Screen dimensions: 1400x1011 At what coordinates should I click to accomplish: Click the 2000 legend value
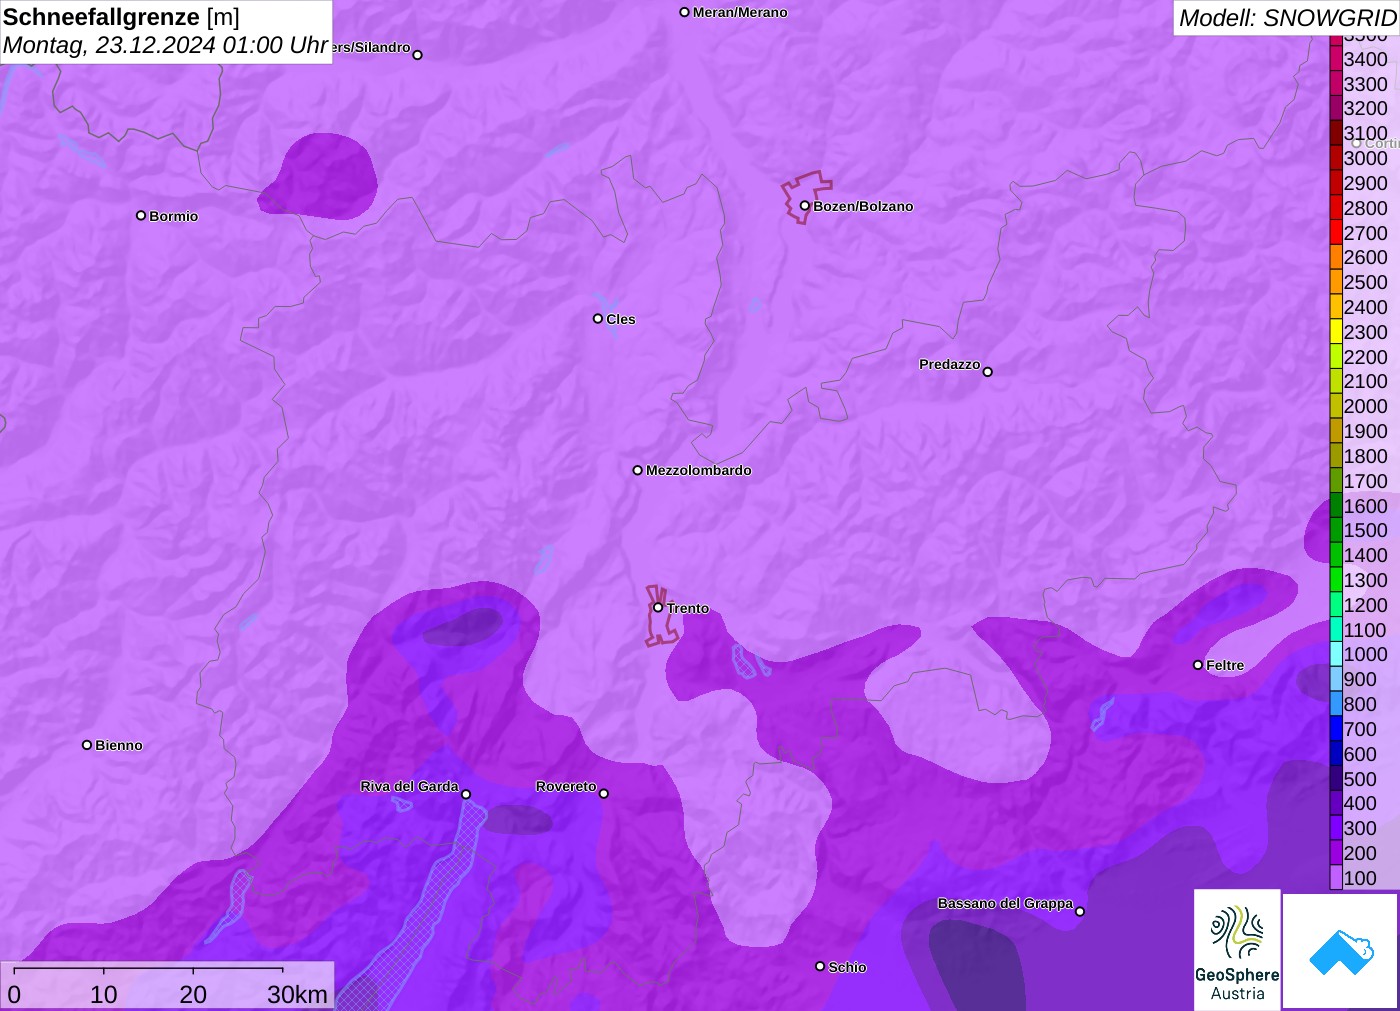tap(1365, 406)
